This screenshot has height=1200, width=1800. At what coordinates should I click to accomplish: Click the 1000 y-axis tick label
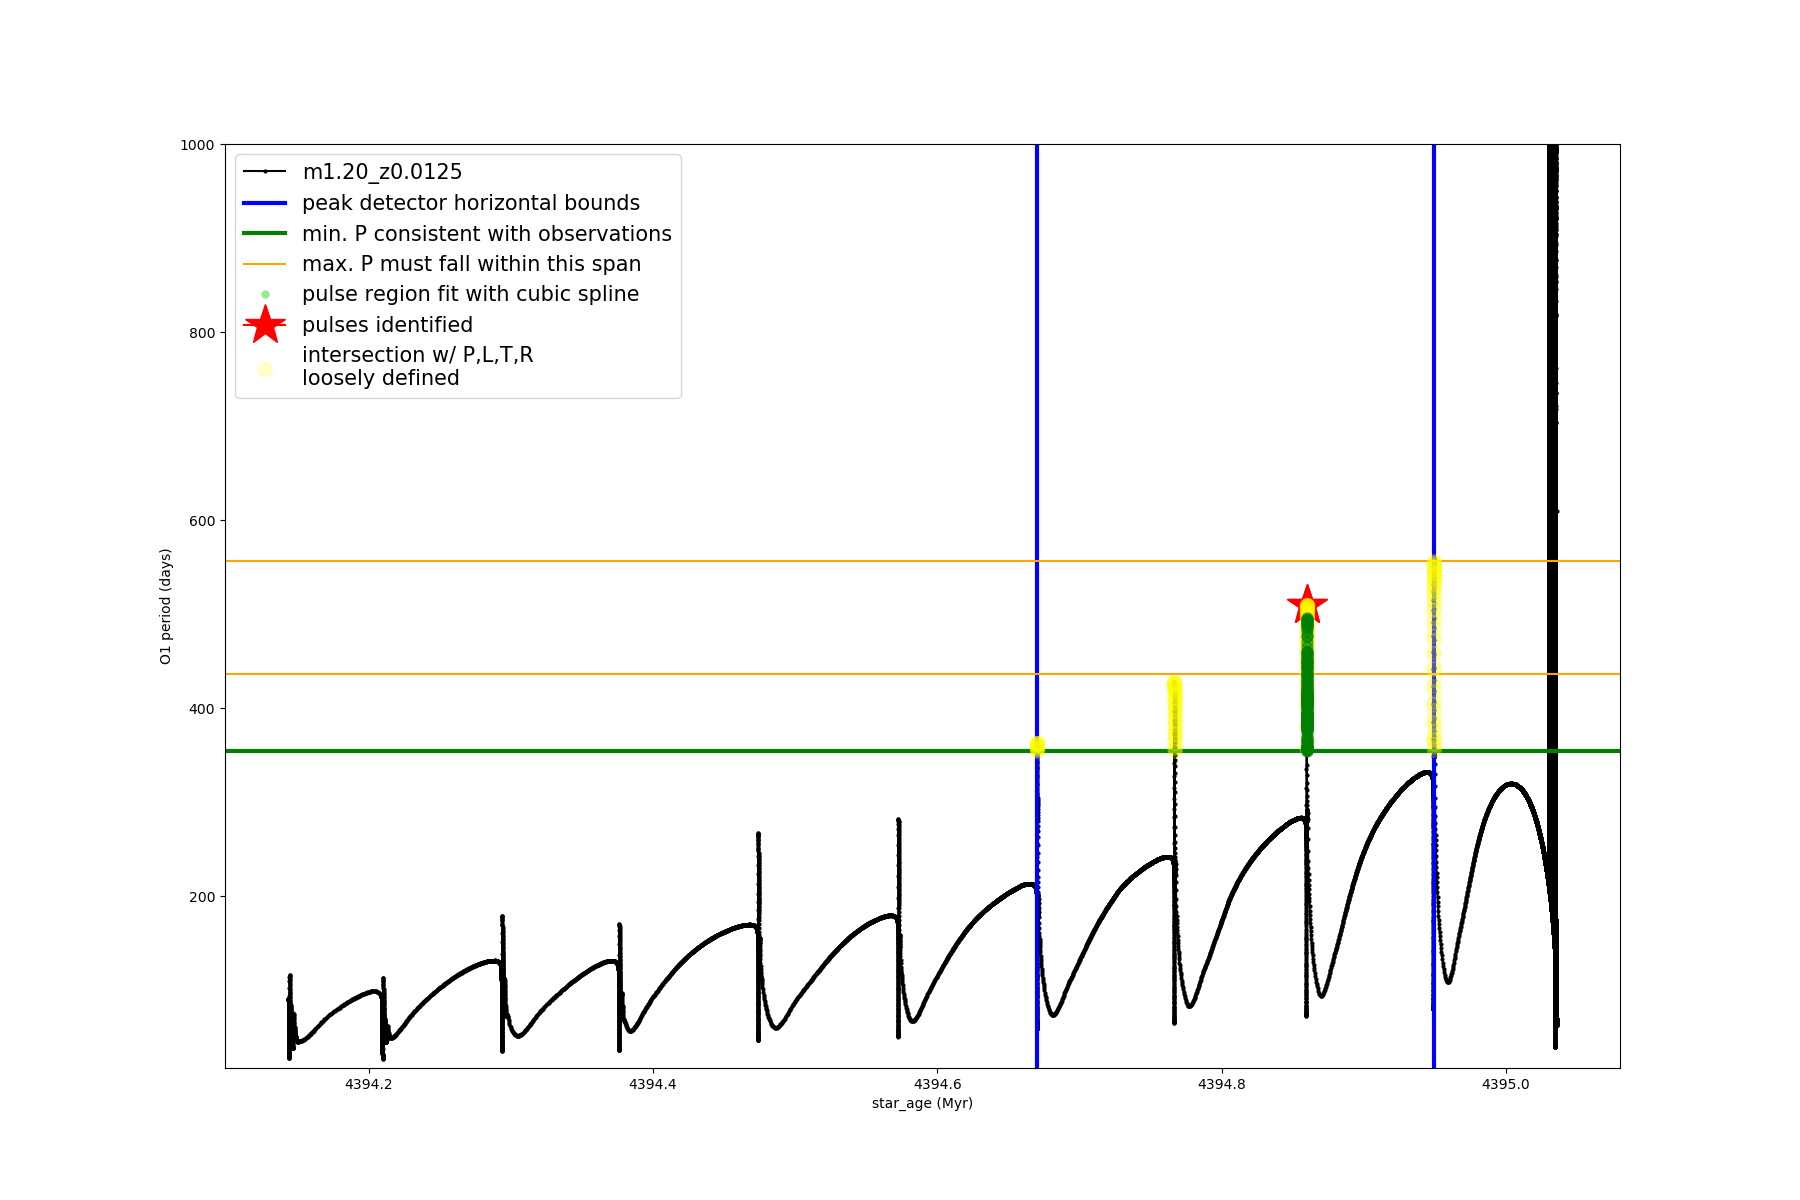tap(196, 145)
